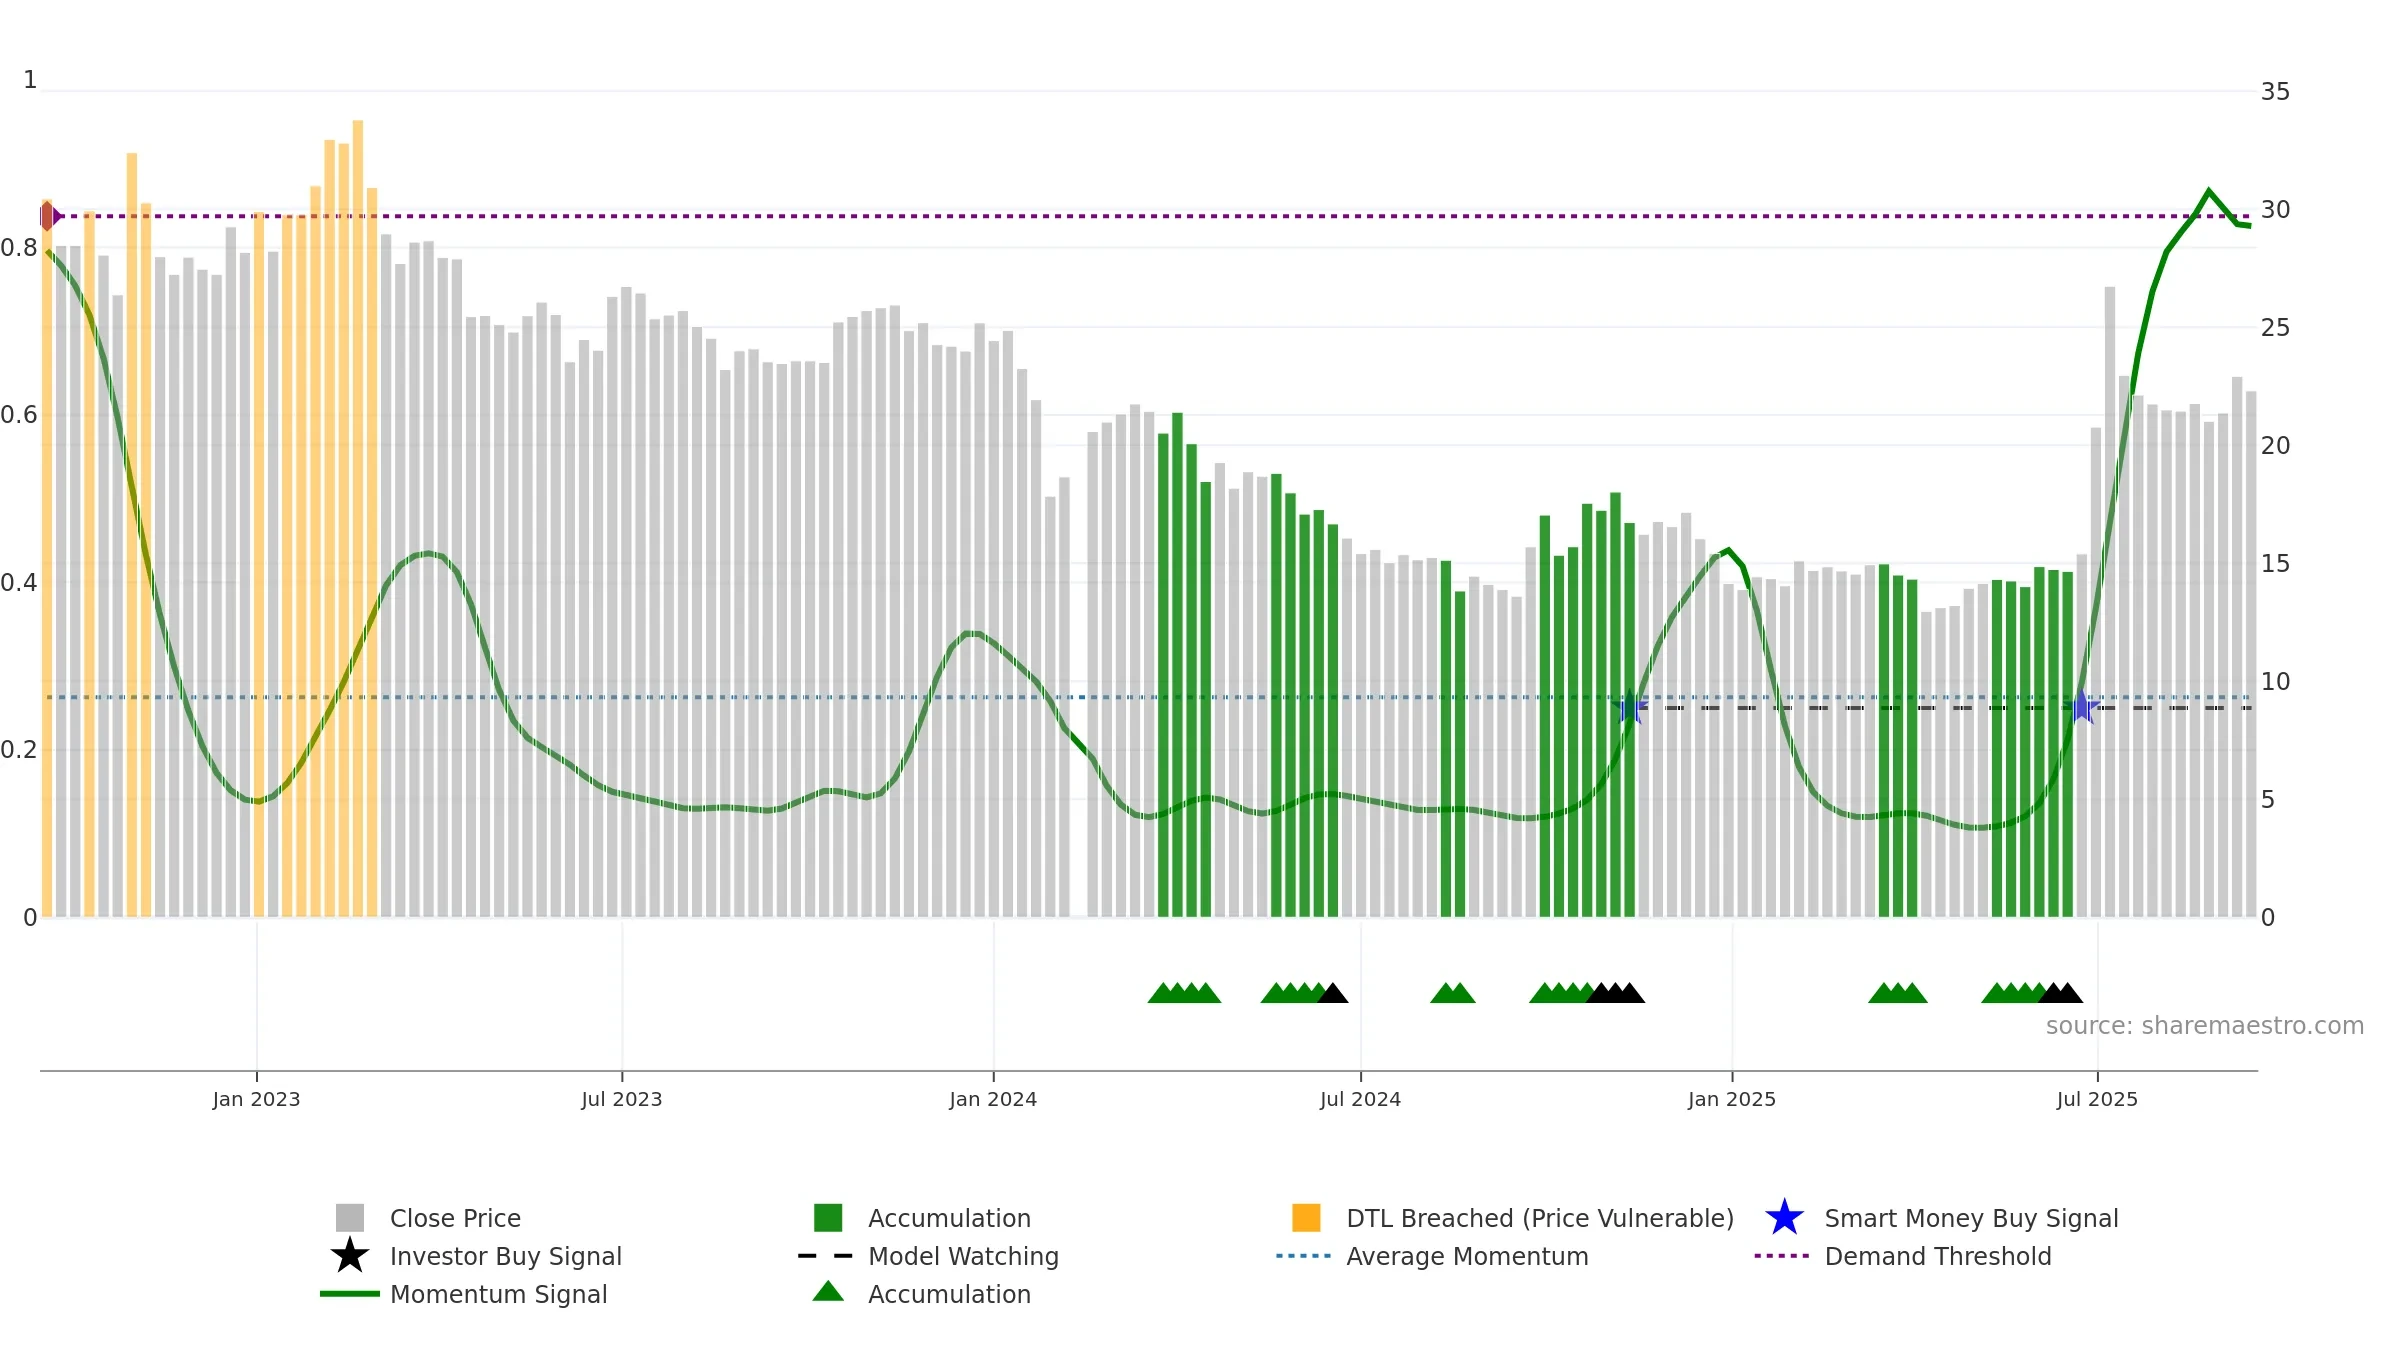Click the right axis value 10
The image size is (2400, 1350).
(2275, 682)
